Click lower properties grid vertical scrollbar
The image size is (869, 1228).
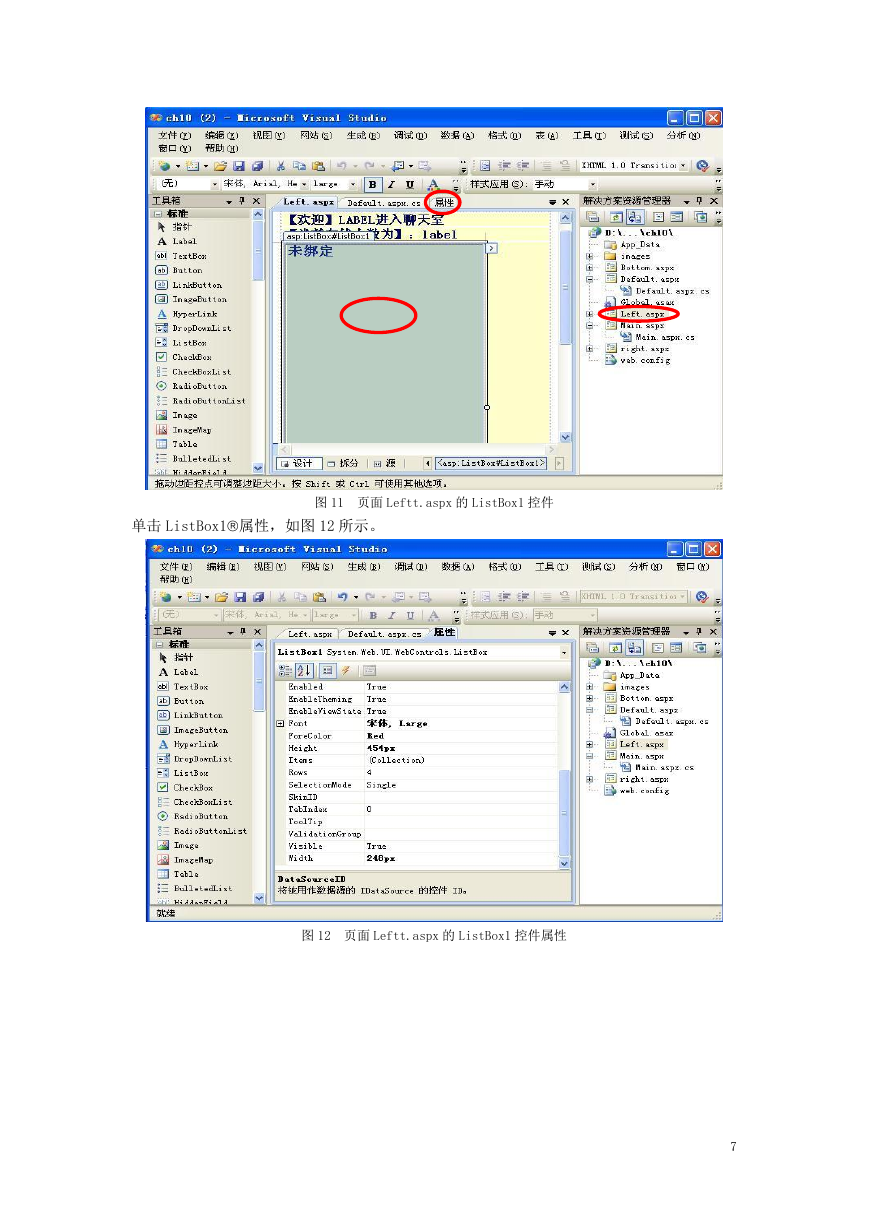click(x=564, y=775)
